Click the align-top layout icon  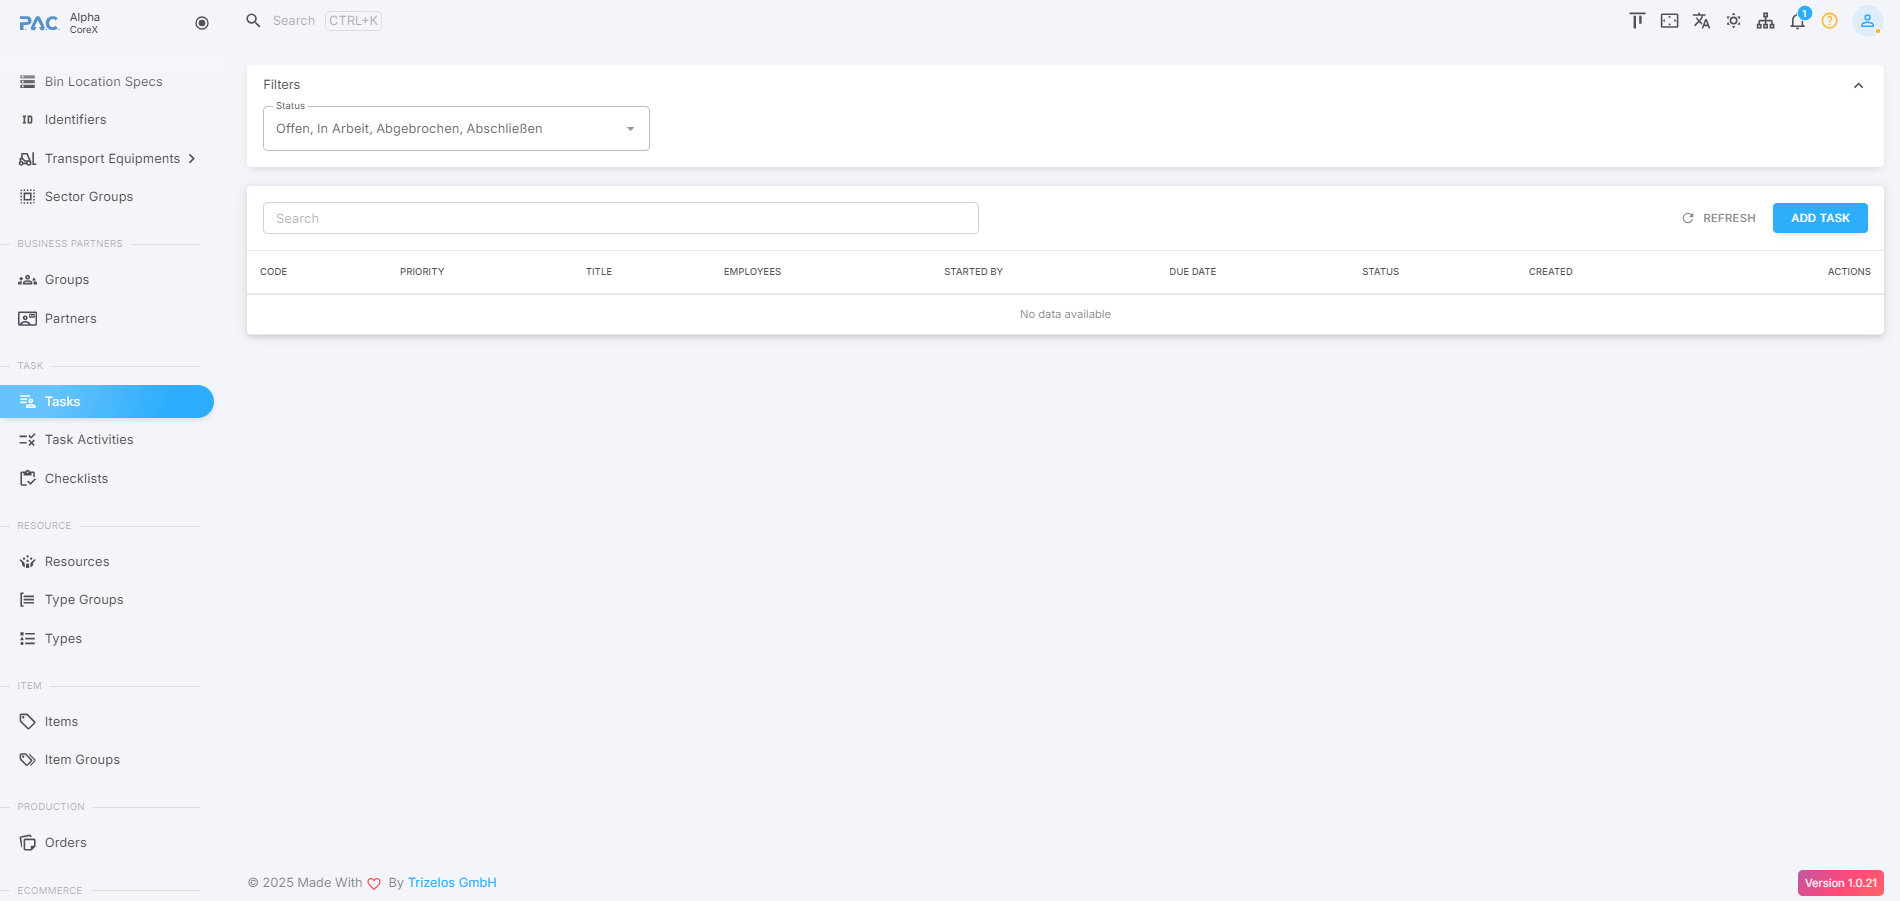(x=1637, y=21)
